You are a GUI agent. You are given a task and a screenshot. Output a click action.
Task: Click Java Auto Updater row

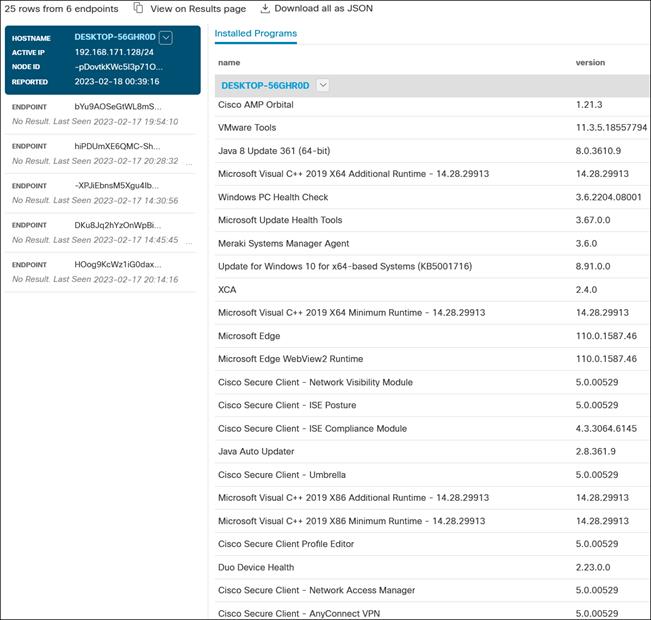pos(432,451)
